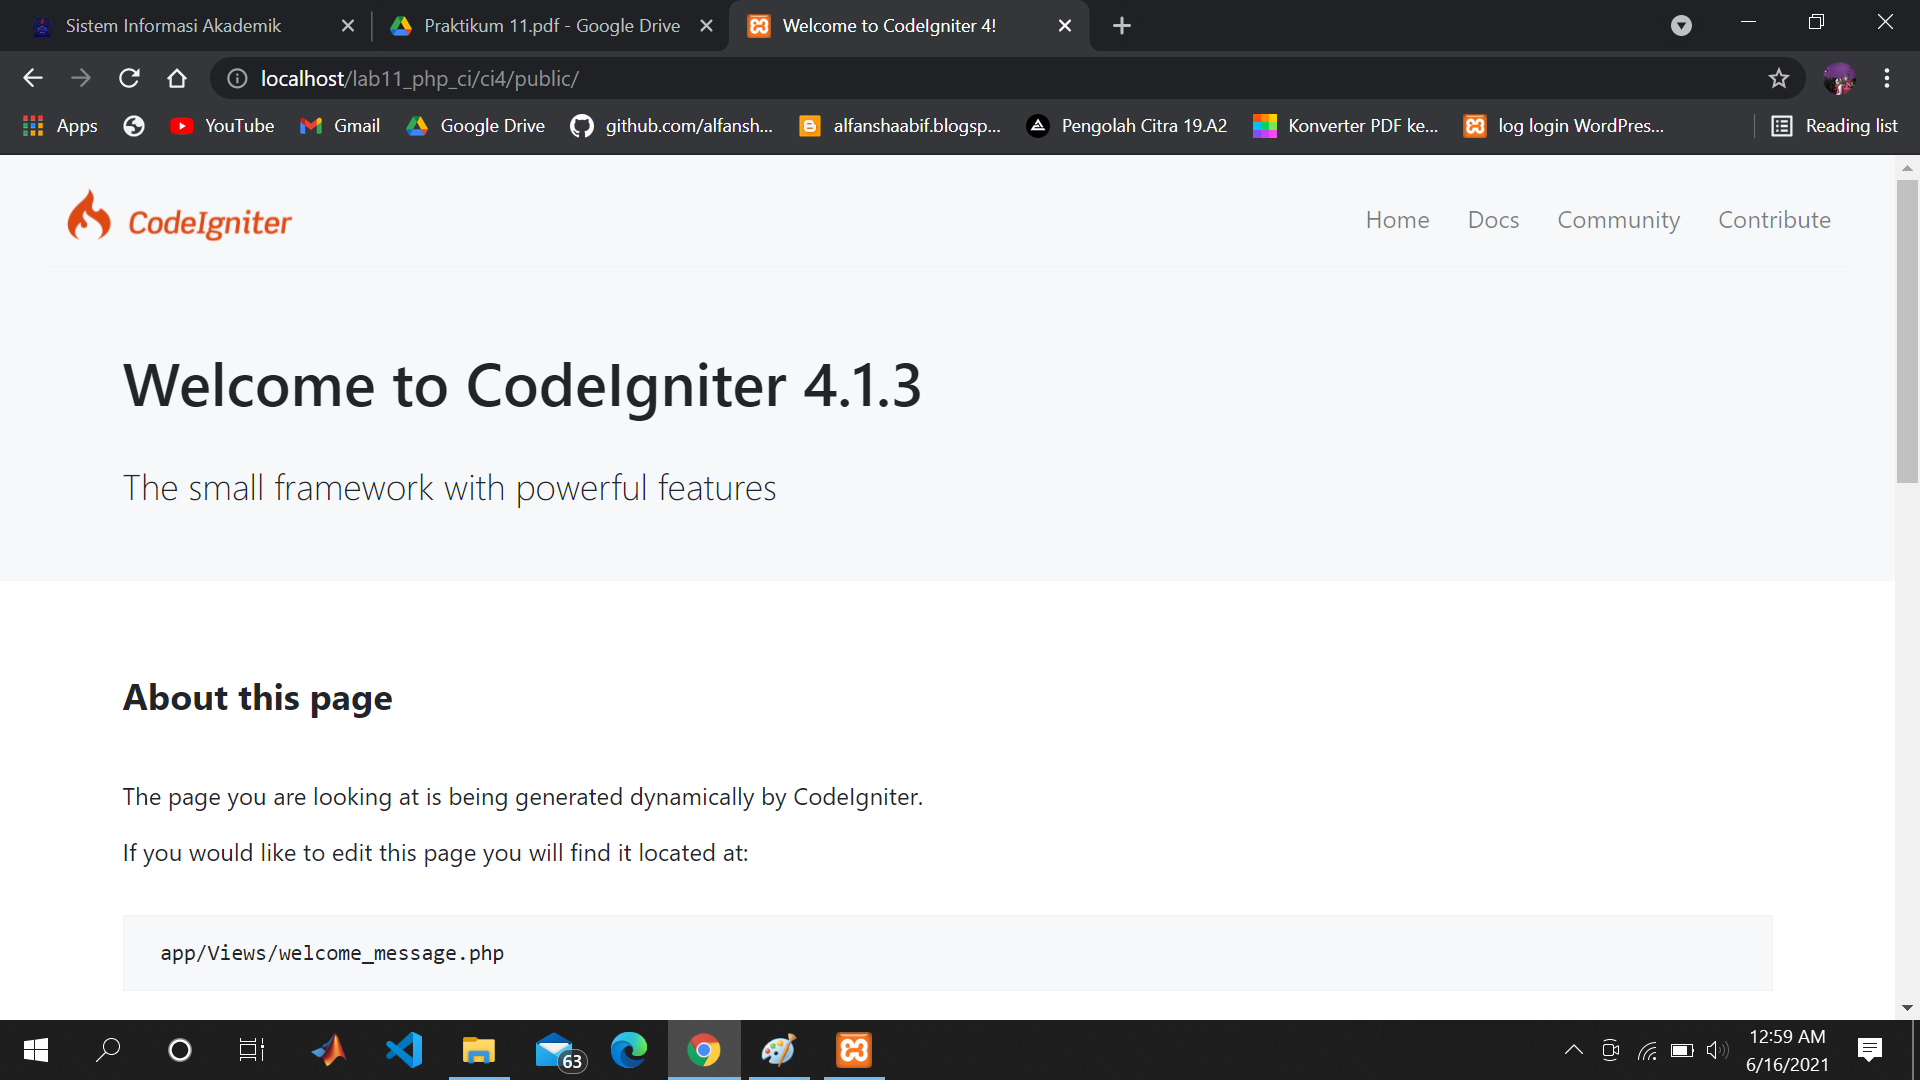Launch XAMPP from the taskbar
The image size is (1920, 1080).
(x=853, y=1050)
